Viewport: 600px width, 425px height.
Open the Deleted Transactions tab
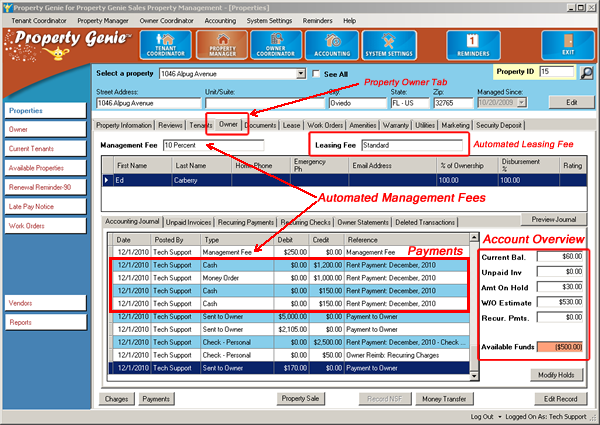tap(425, 222)
